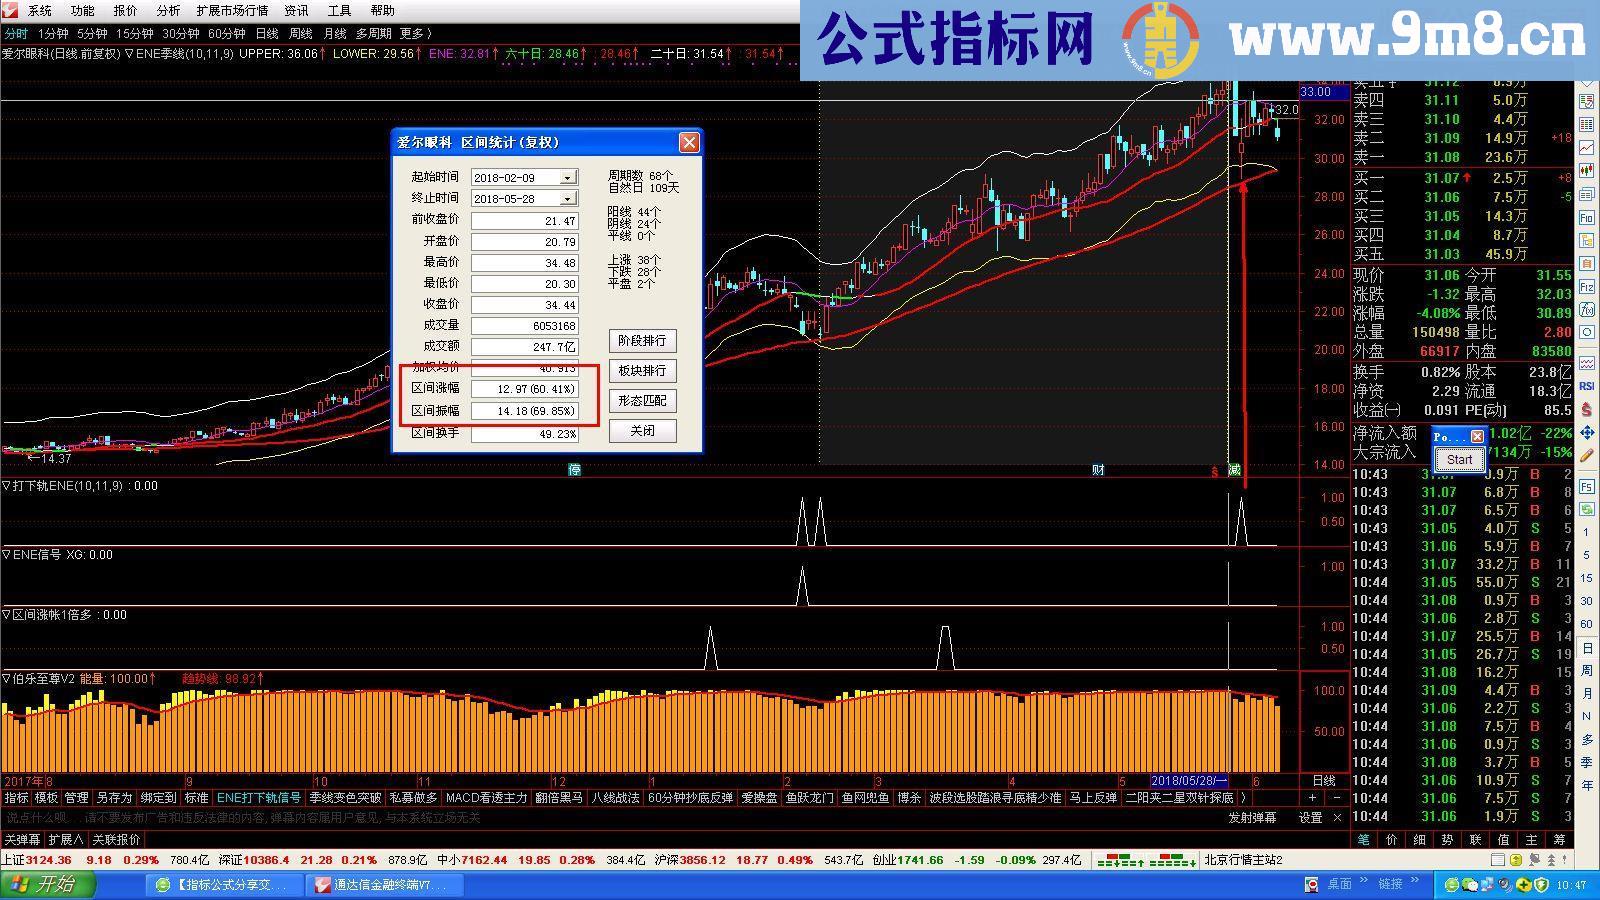Open the 起始时间 date dropdown
The width and height of the screenshot is (1600, 900).
click(567, 177)
